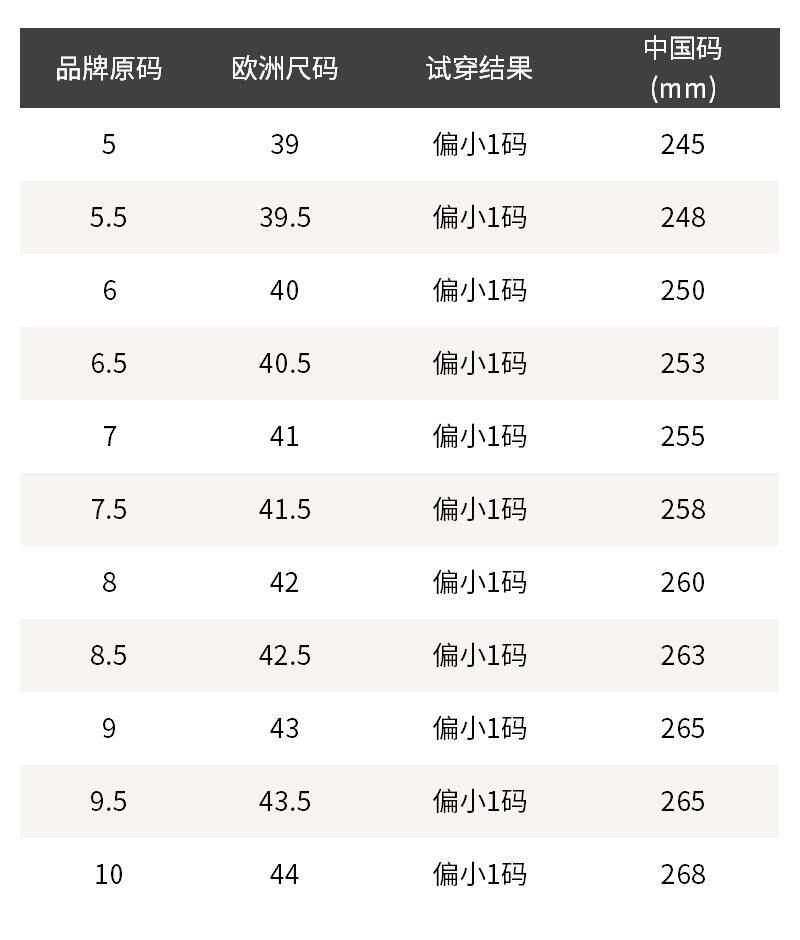Select the 268 mm value
800x940 pixels.
(x=682, y=875)
